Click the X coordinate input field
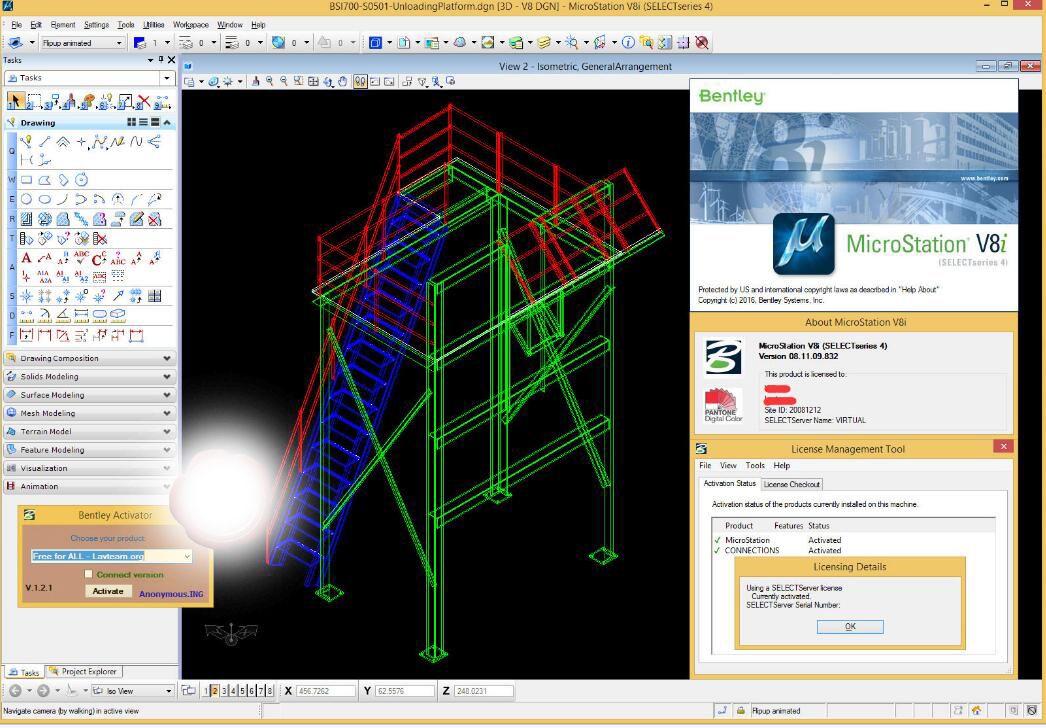The height and width of the screenshot is (728, 1046). [326, 691]
